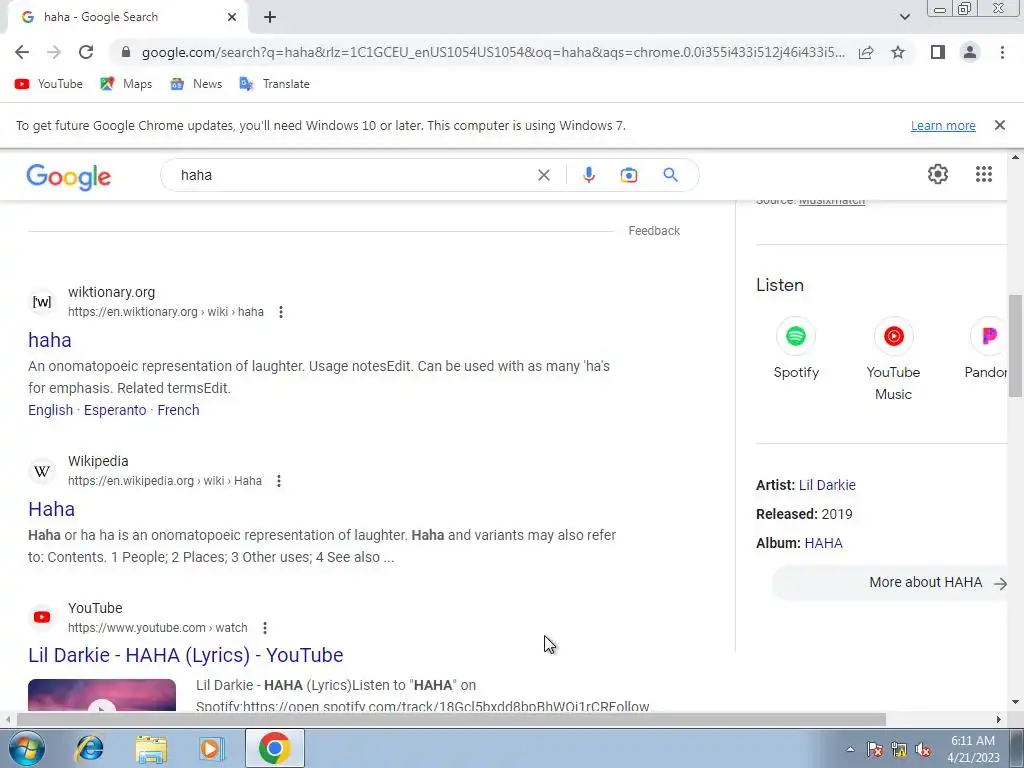
Task: Open Google search settings gear
Action: (x=938, y=174)
